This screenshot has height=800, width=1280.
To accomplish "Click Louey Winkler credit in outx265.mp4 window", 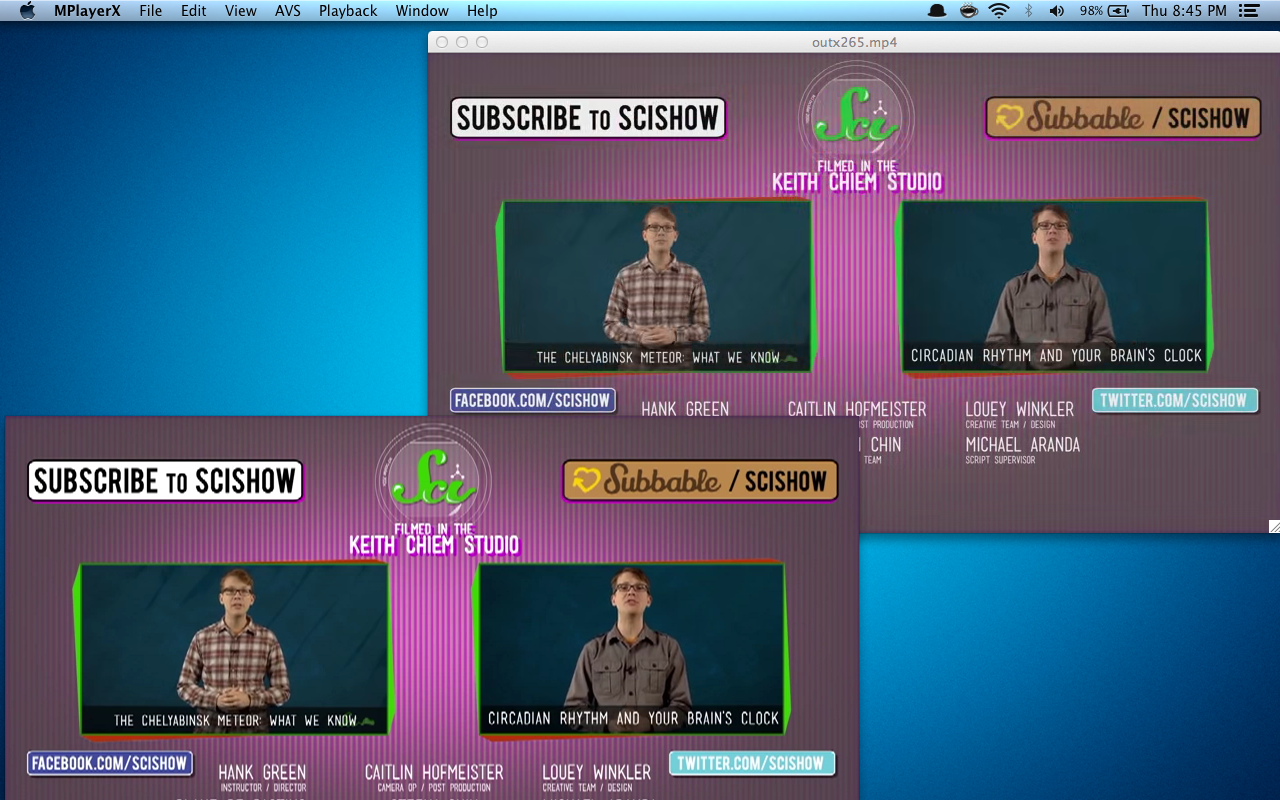I will click(1019, 410).
